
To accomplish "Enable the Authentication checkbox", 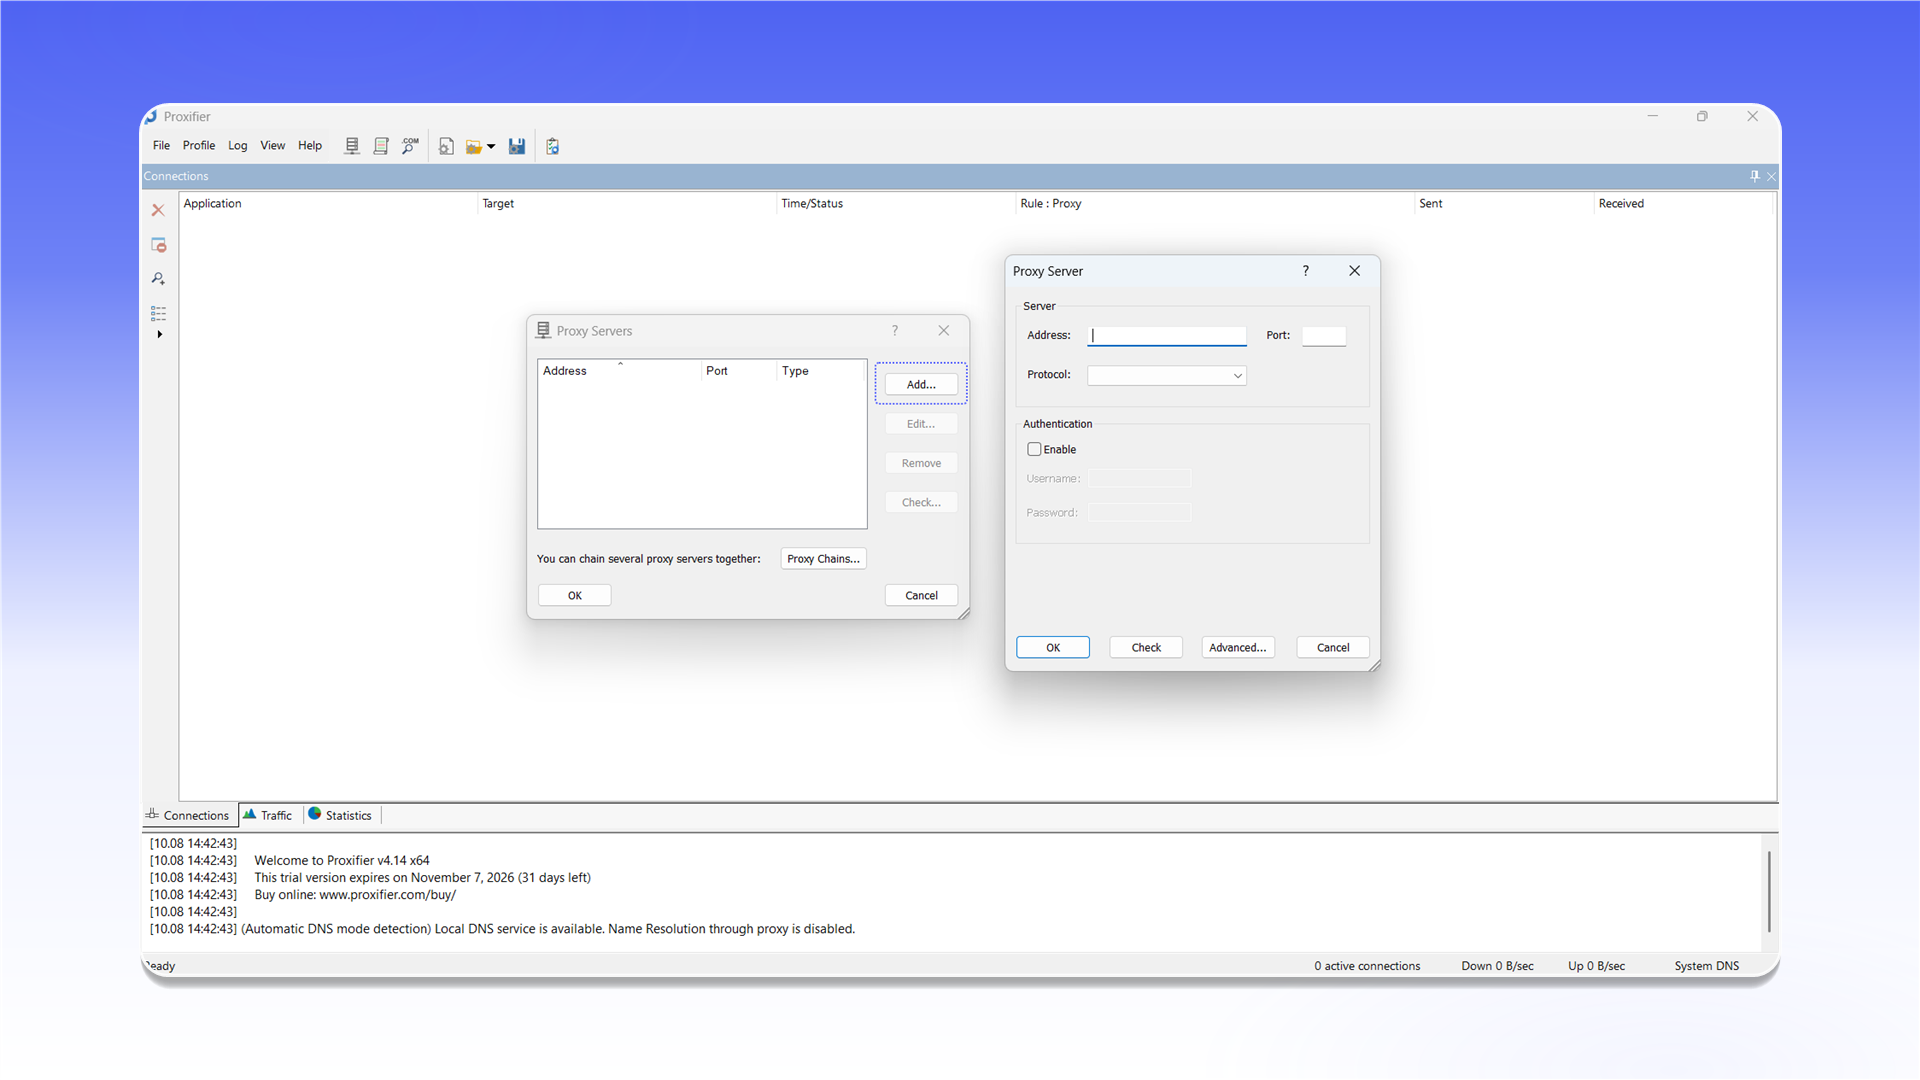I will tap(1034, 449).
